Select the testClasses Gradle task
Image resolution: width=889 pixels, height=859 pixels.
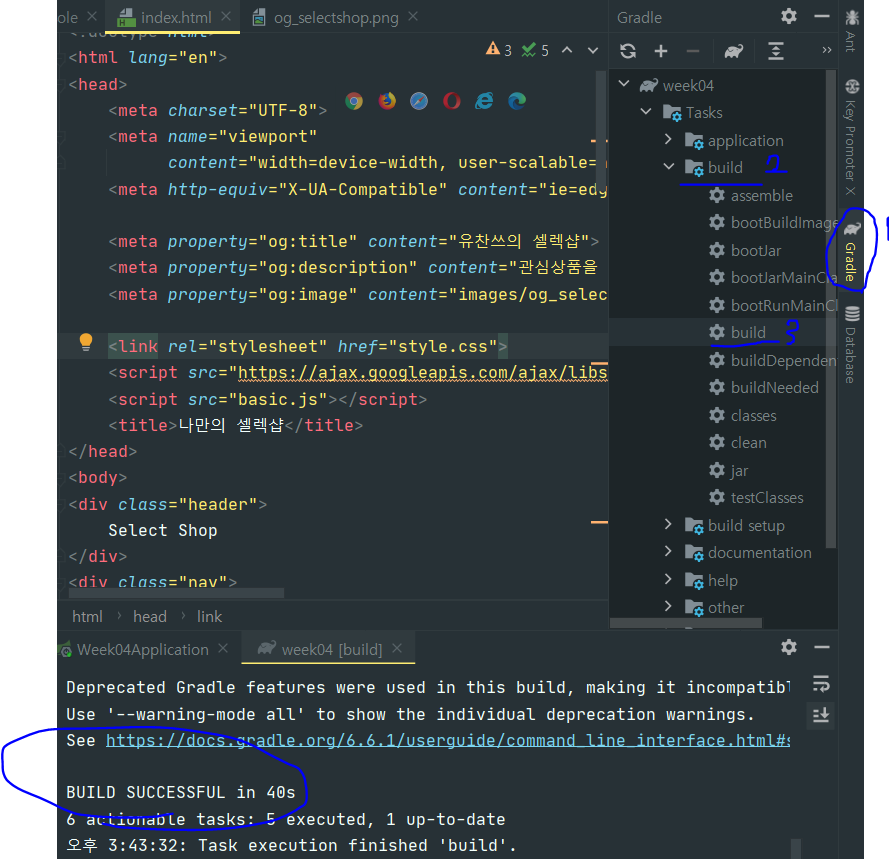(x=756, y=497)
